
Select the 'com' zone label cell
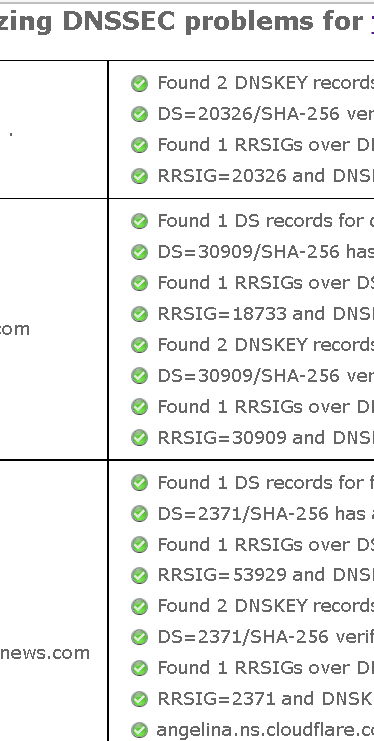(x=15, y=329)
